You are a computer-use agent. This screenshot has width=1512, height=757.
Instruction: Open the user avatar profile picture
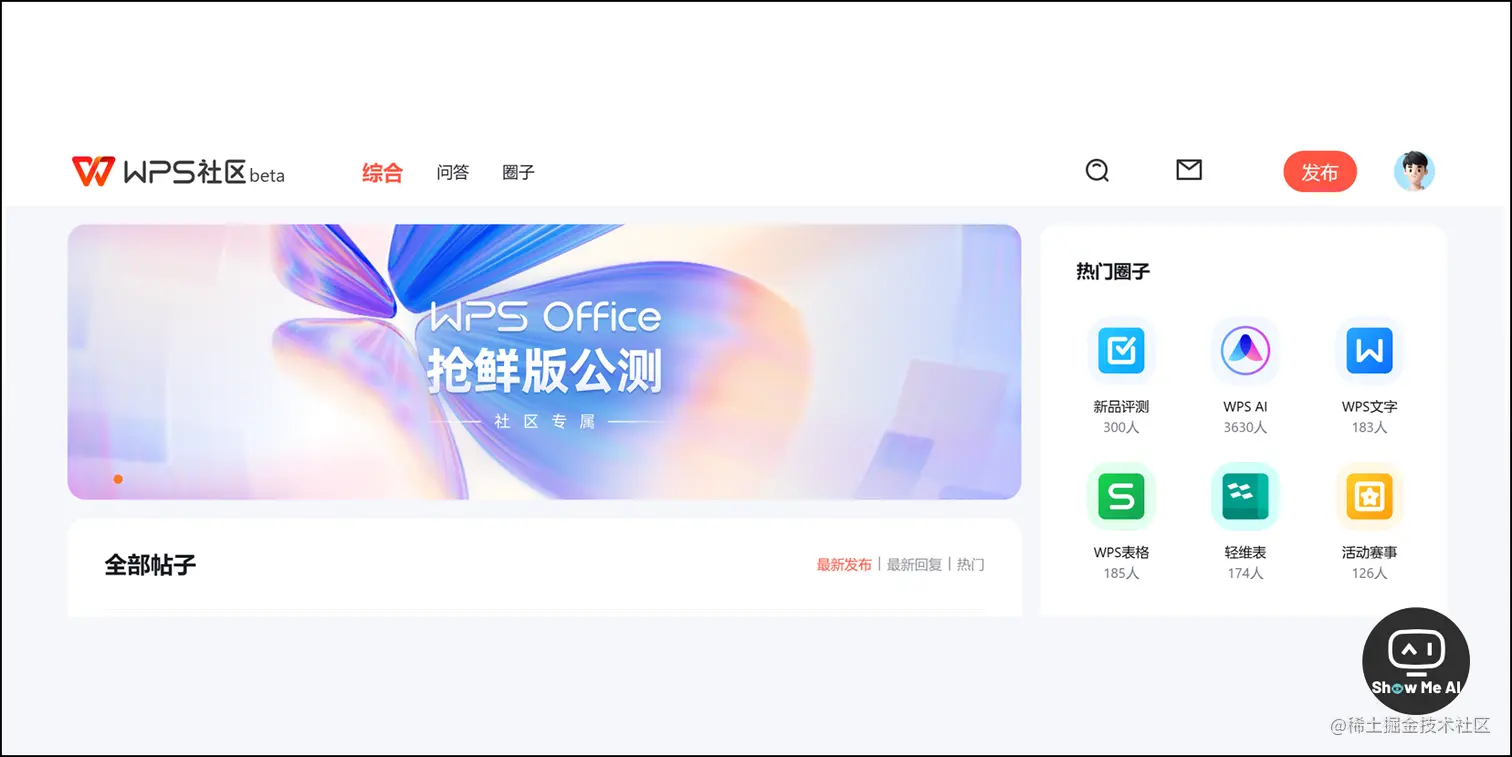pyautogui.click(x=1414, y=171)
